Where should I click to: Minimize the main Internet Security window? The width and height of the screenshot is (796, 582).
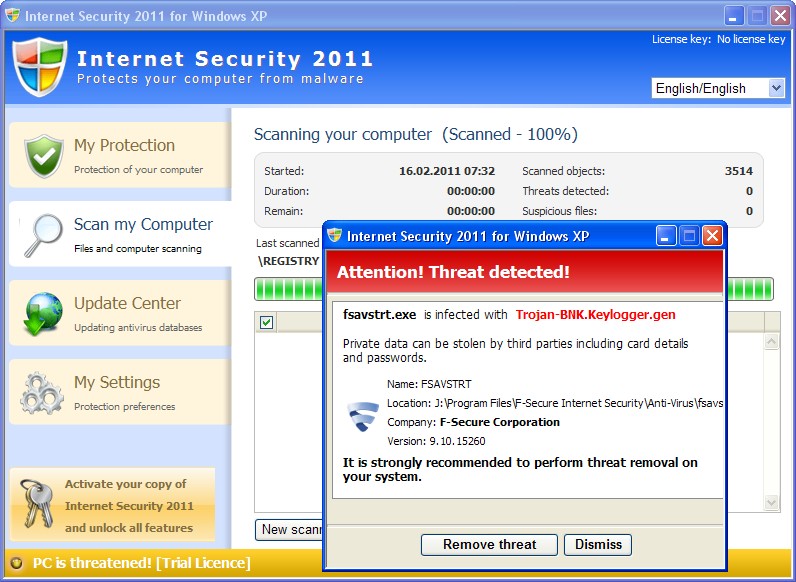pyautogui.click(x=733, y=16)
